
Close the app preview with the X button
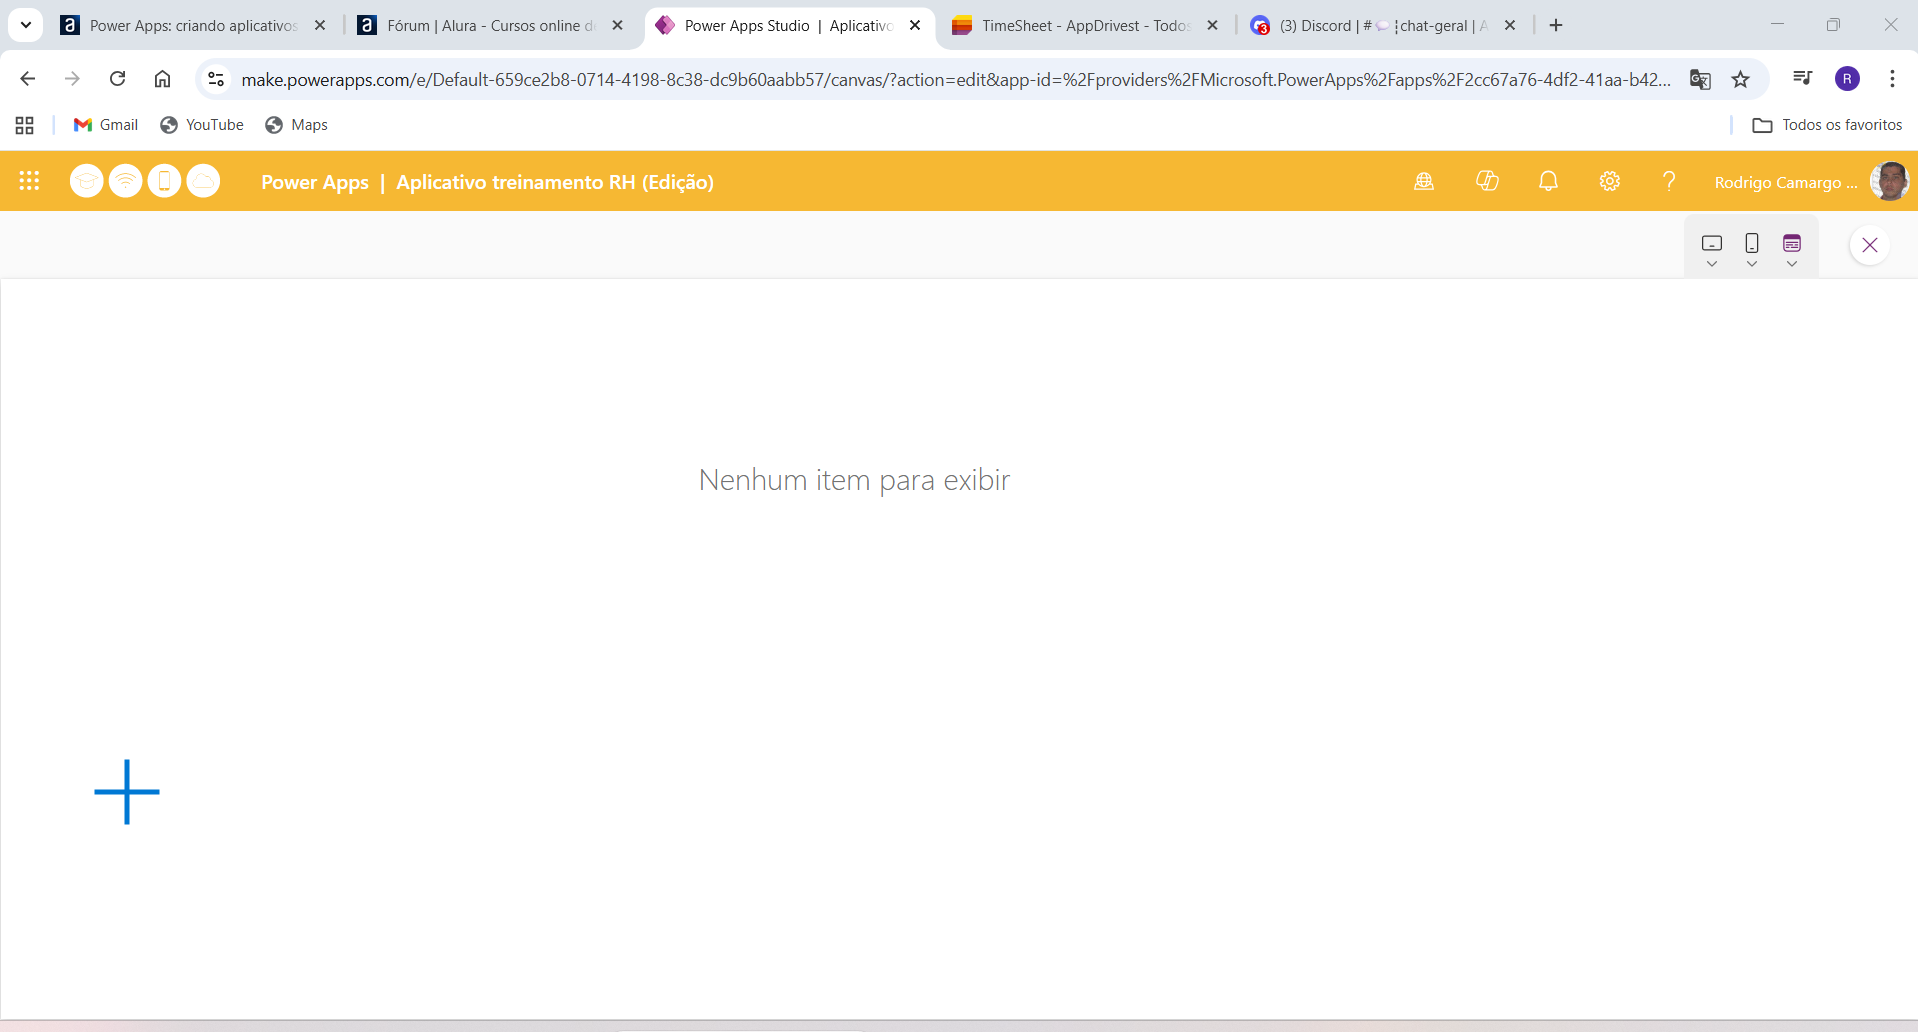pyautogui.click(x=1869, y=245)
